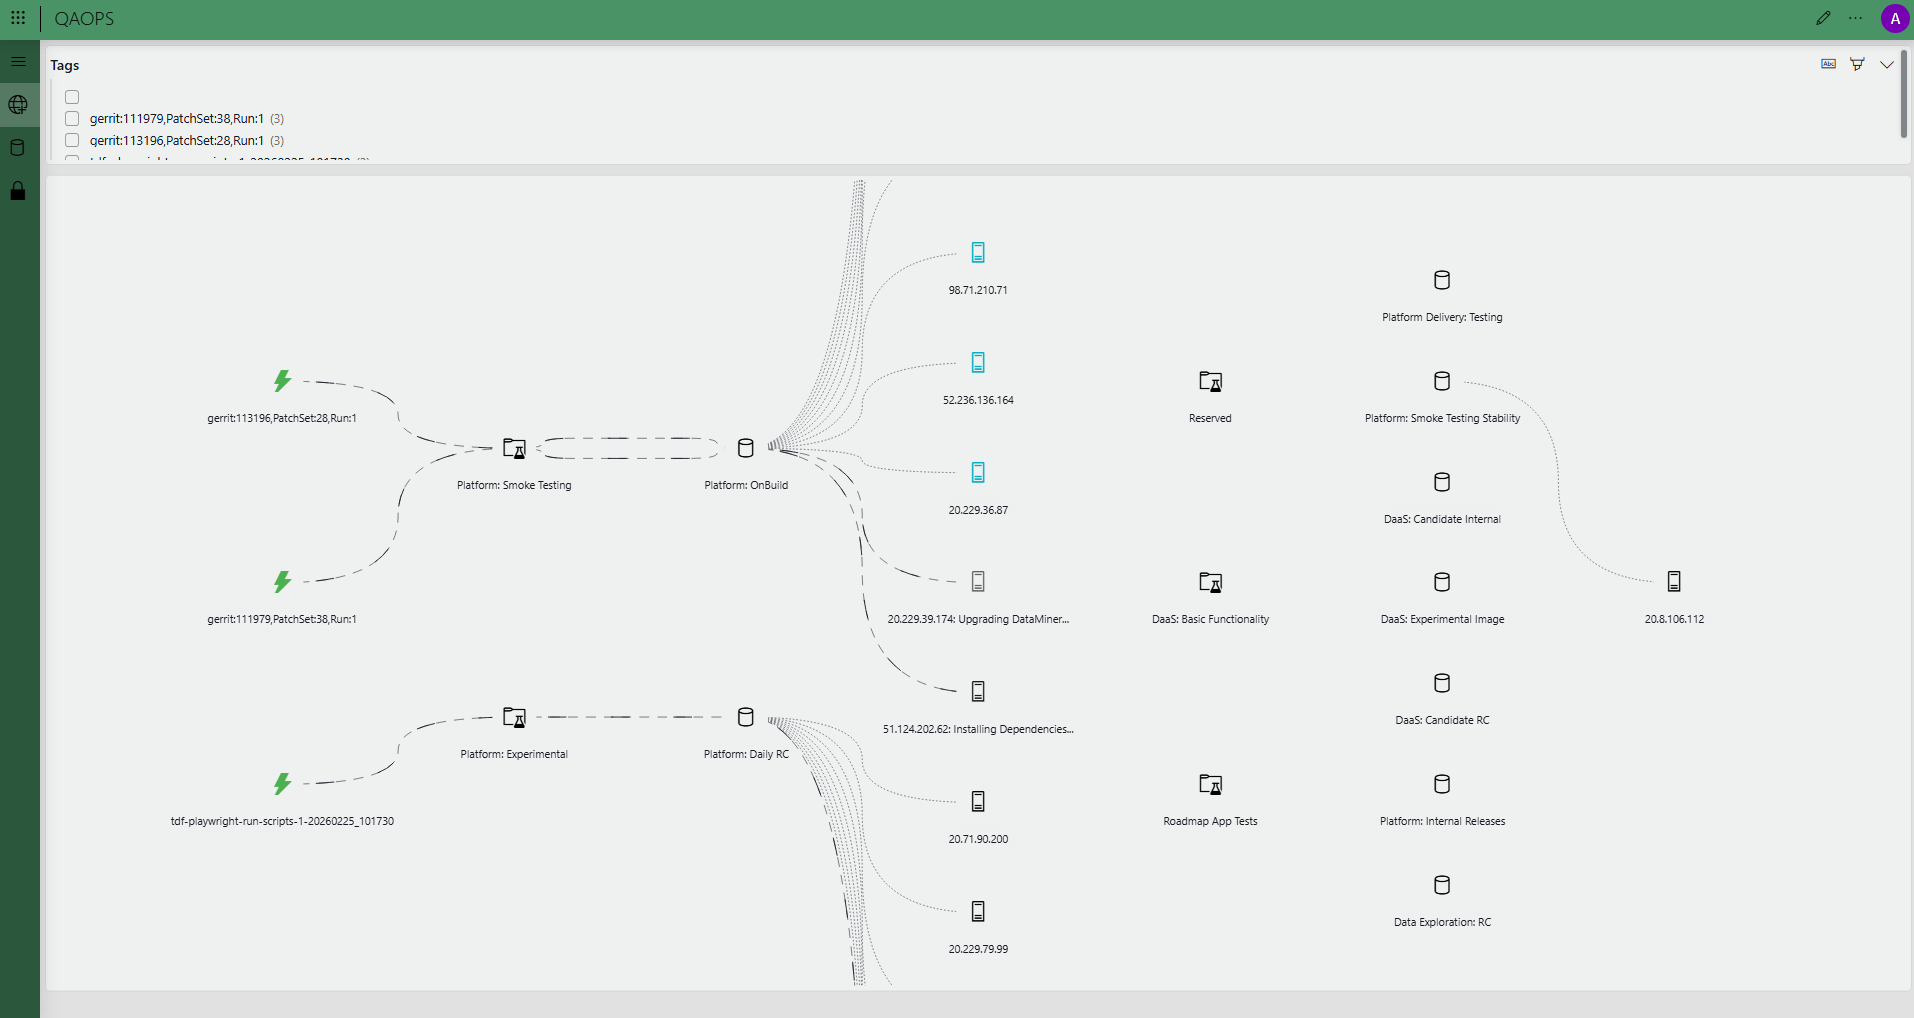
Task: Click the QAOPS app title
Action: (x=84, y=19)
